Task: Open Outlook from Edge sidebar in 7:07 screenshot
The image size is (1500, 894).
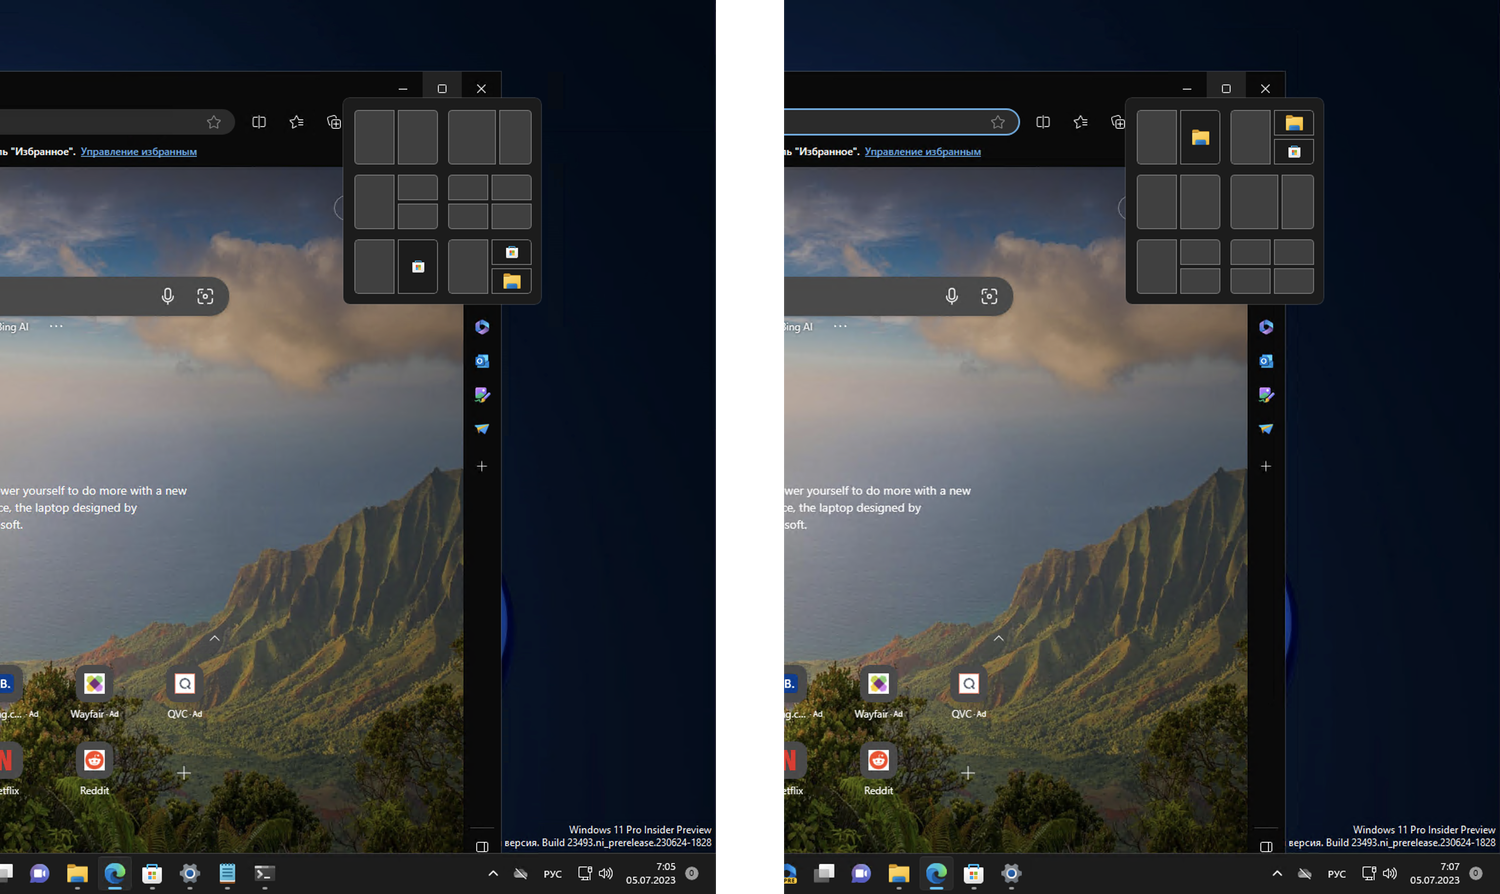Action: tap(1266, 361)
